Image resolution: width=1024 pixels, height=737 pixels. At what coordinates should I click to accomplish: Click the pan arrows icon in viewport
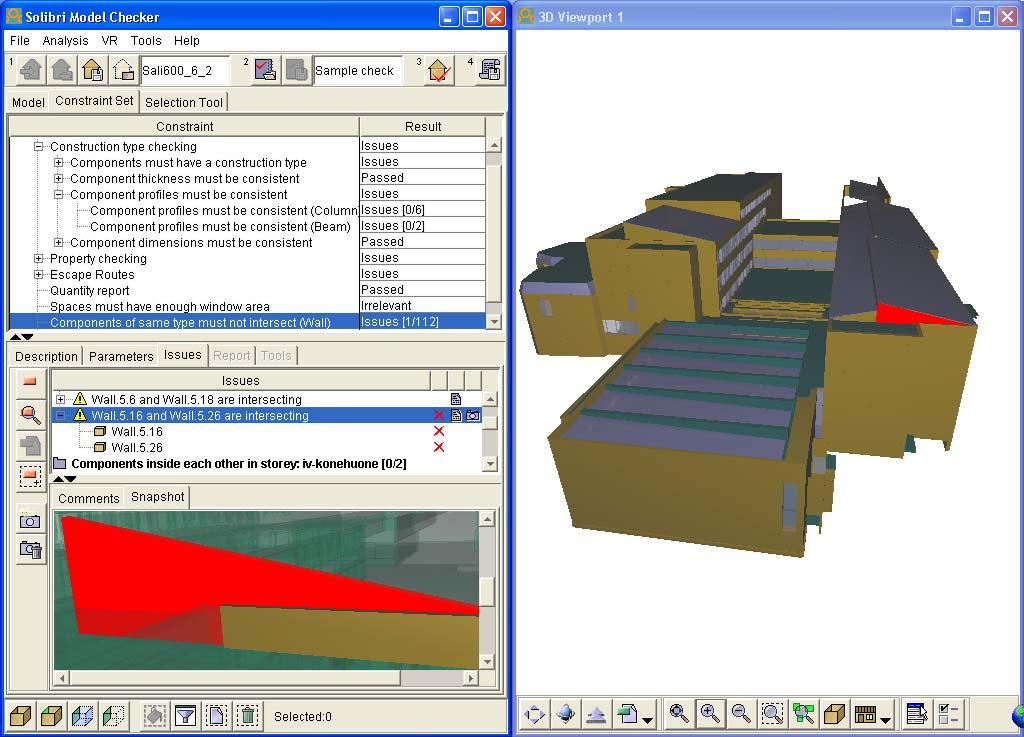[535, 713]
